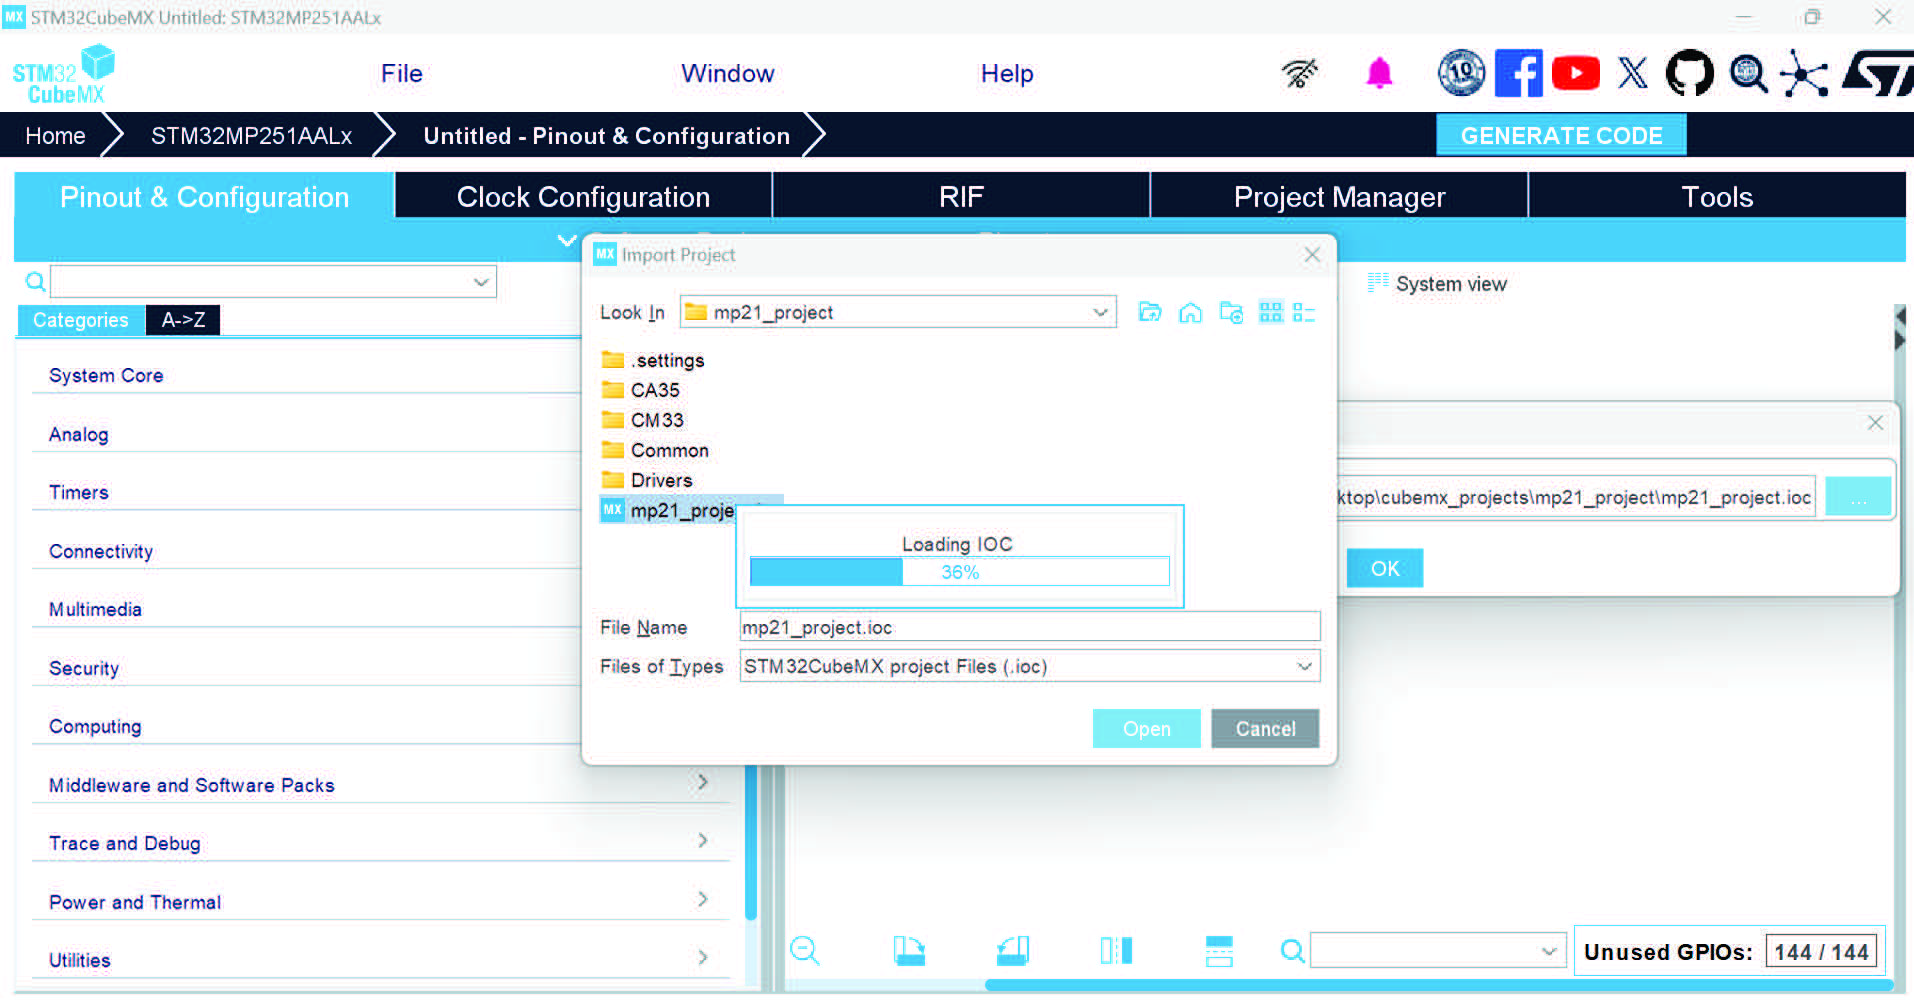Open the Files of Types dropdown
Image resolution: width=1914 pixels, height=1000 pixels.
(1304, 666)
